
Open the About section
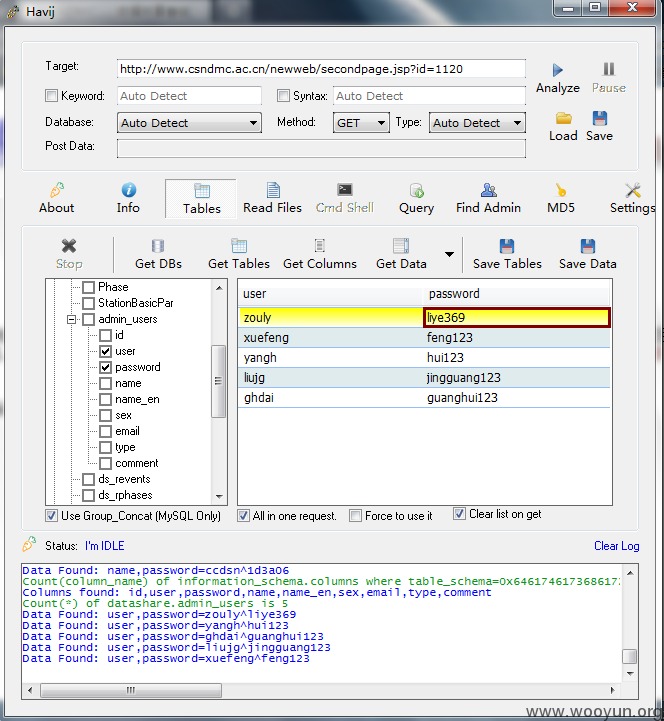tap(57, 199)
